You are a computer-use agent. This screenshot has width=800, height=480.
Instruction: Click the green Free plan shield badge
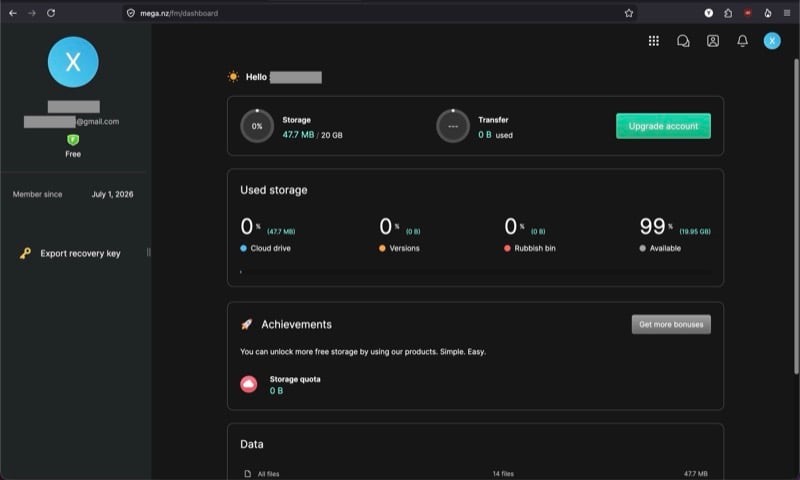point(73,140)
